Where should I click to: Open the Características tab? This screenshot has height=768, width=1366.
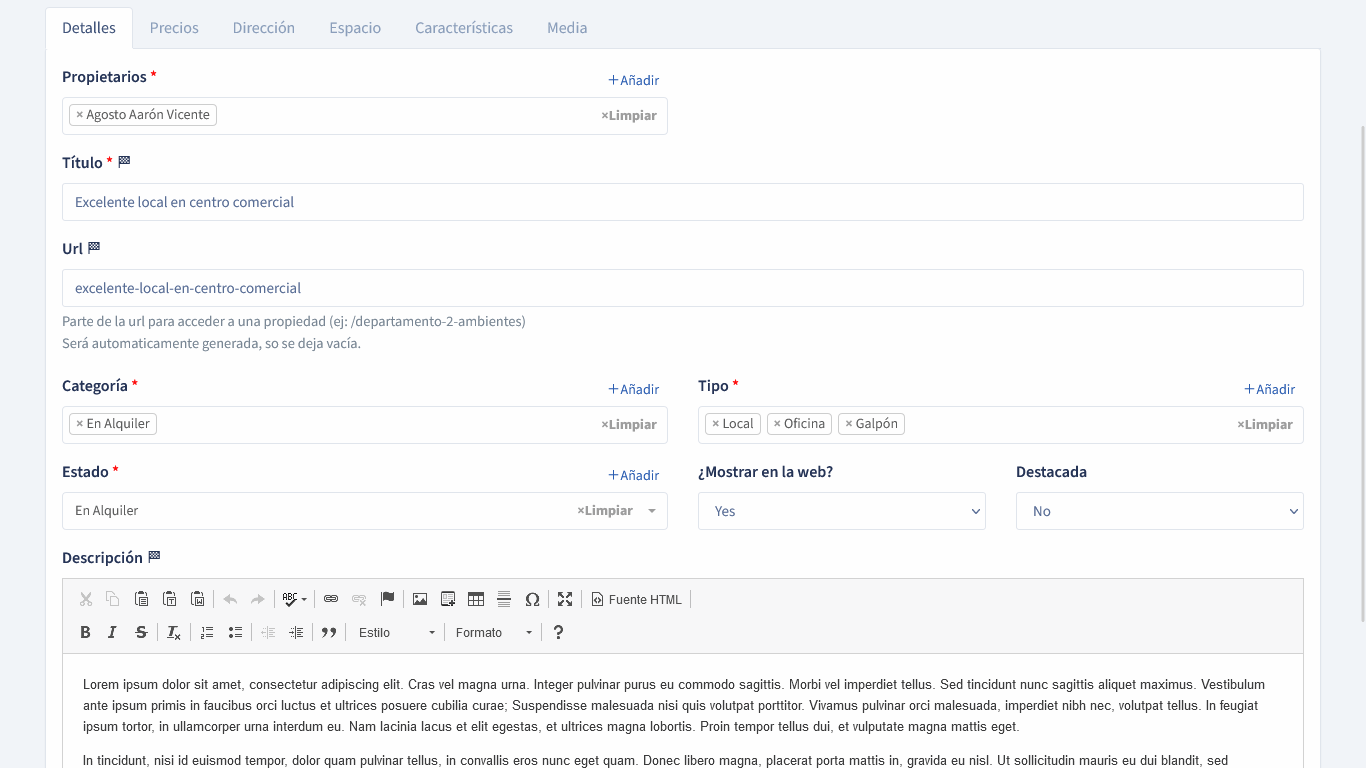click(464, 28)
